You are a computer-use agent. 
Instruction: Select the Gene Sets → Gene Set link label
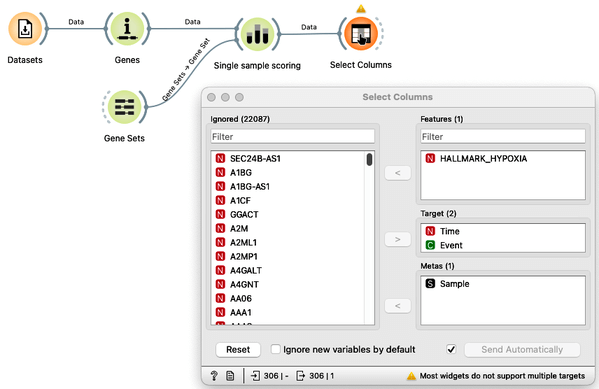(x=186, y=70)
